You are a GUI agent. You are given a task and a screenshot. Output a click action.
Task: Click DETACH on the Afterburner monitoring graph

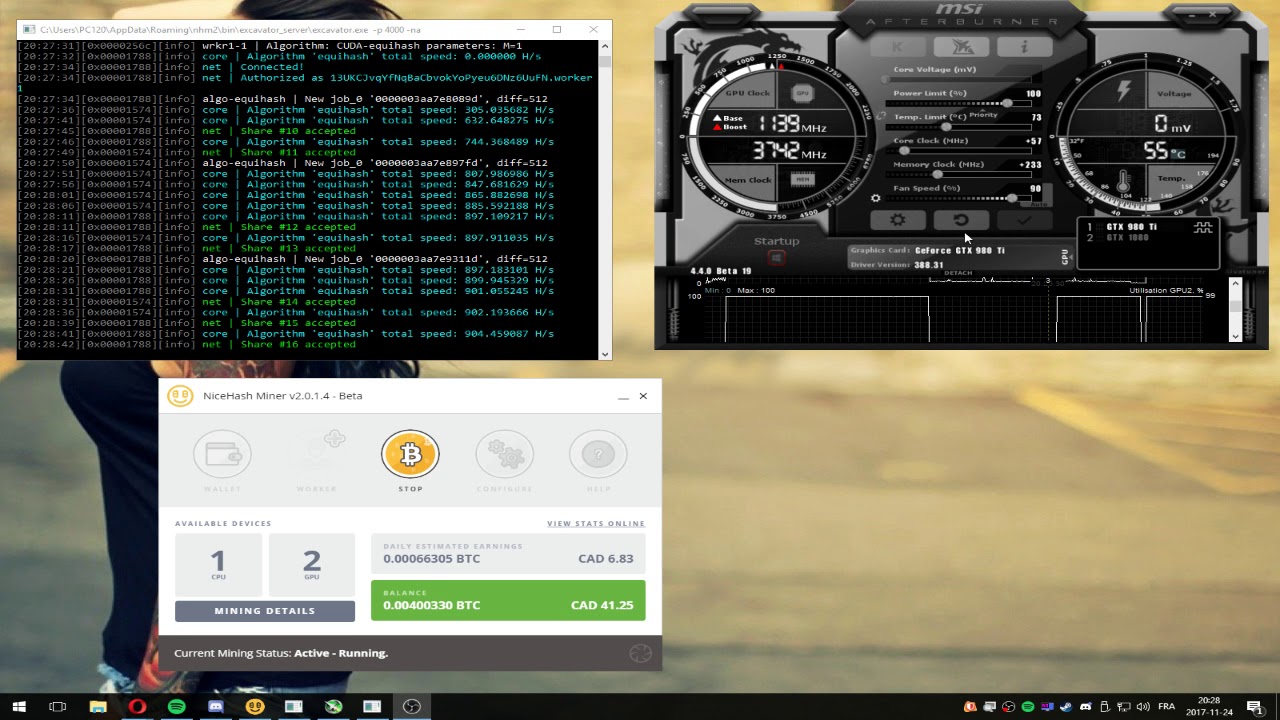tap(958, 273)
